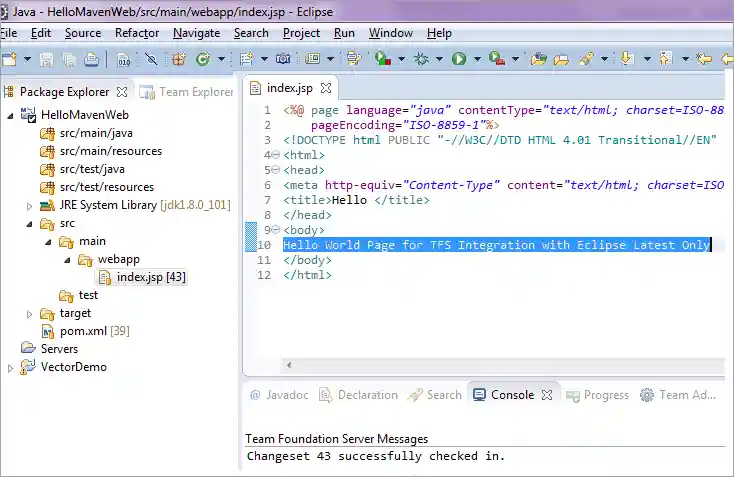Click the editor horizontal scrollbar left arrow
Viewport: 734px width, 477px height.
click(289, 366)
